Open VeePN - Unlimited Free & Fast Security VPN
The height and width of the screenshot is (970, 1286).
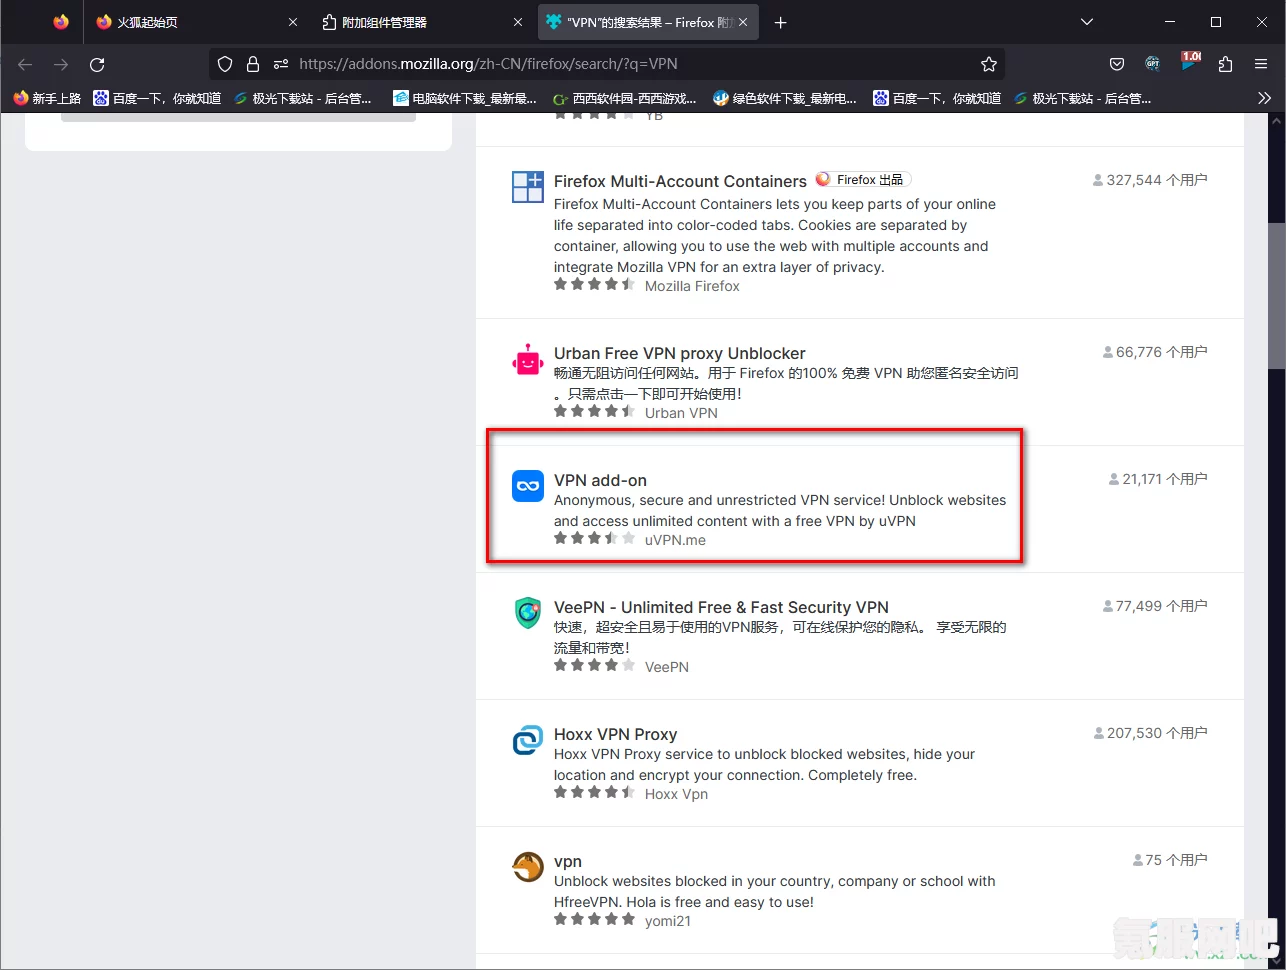click(721, 607)
